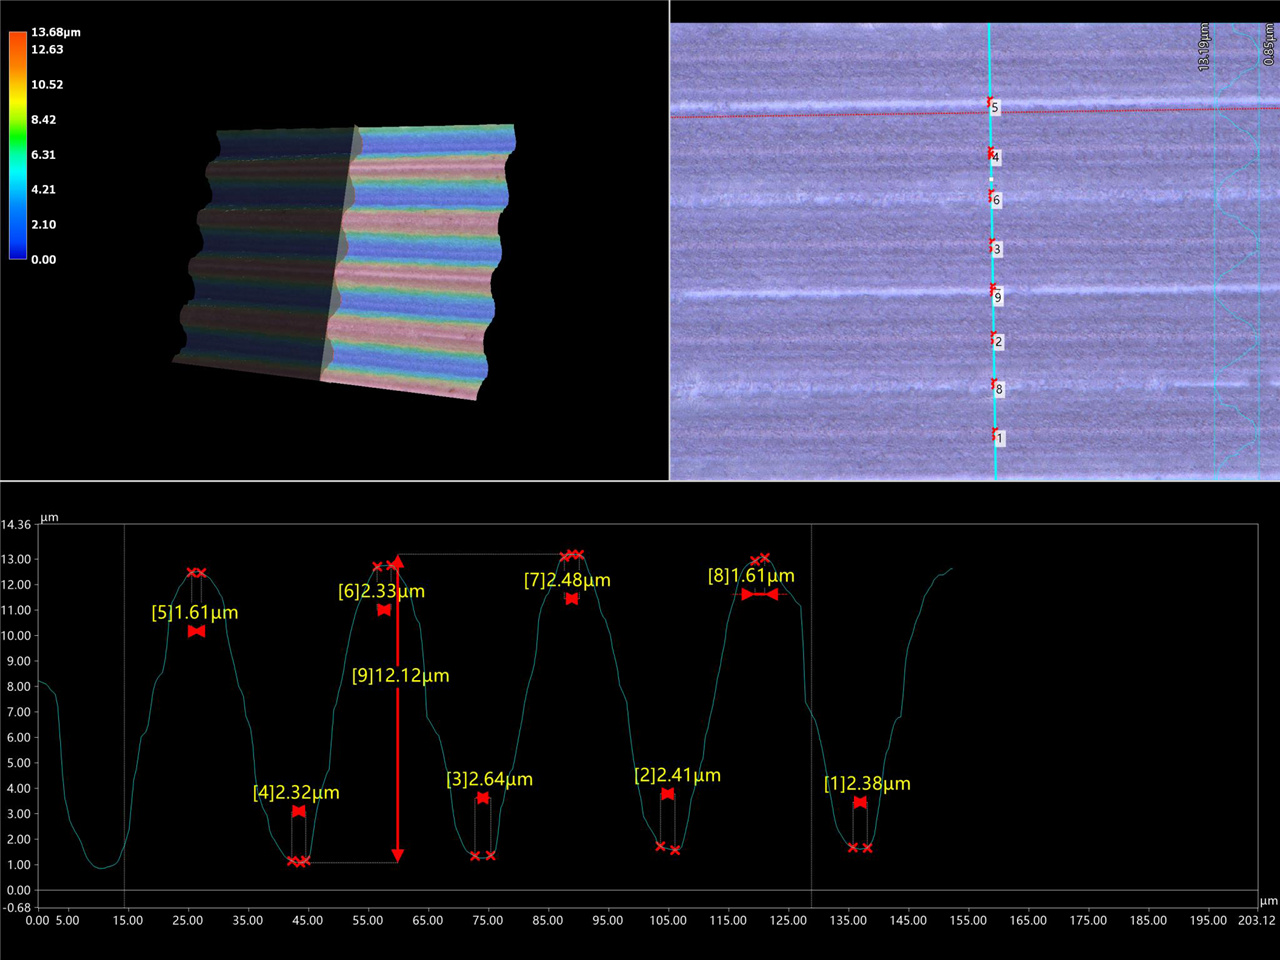Click the 4.21 value on color scale

point(43,190)
